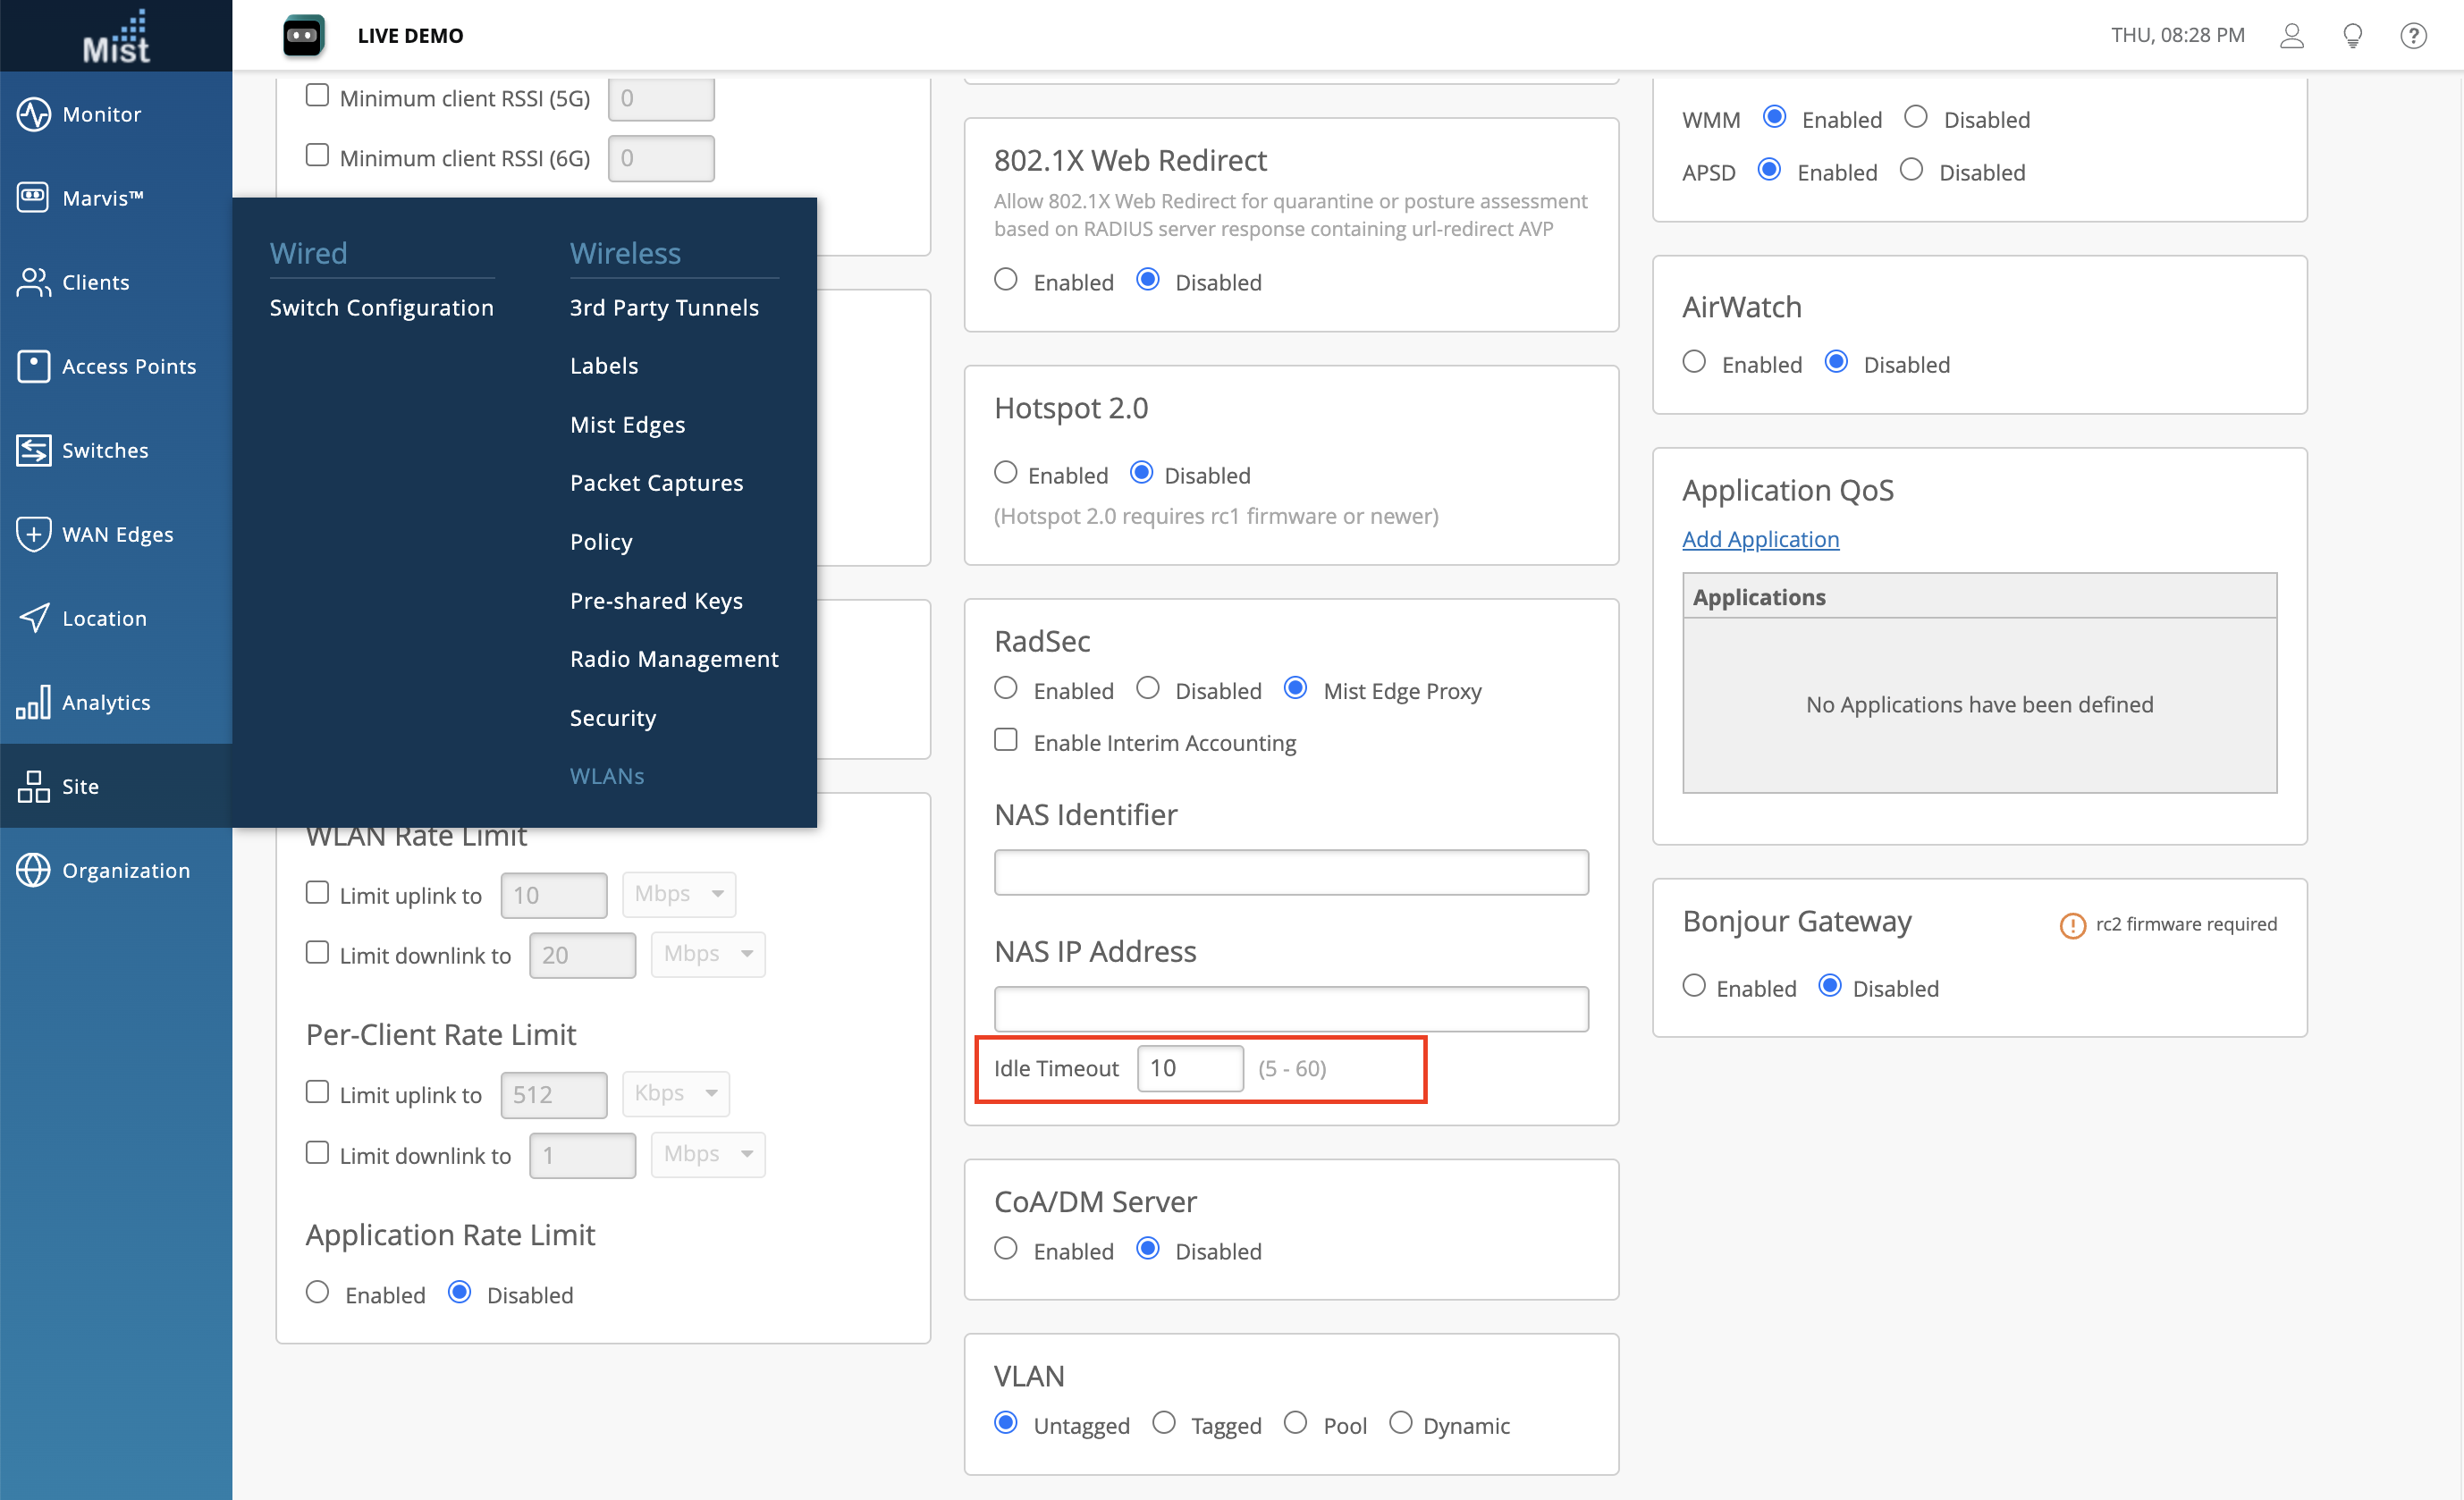The image size is (2464, 1500).
Task: Open WLAN uplink Mbps unit dropdown
Action: pos(679,894)
